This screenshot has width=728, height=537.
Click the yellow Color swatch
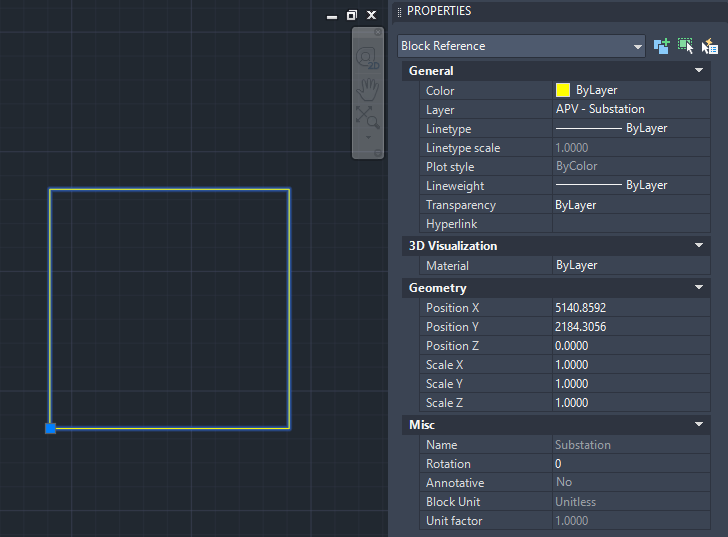pyautogui.click(x=563, y=90)
